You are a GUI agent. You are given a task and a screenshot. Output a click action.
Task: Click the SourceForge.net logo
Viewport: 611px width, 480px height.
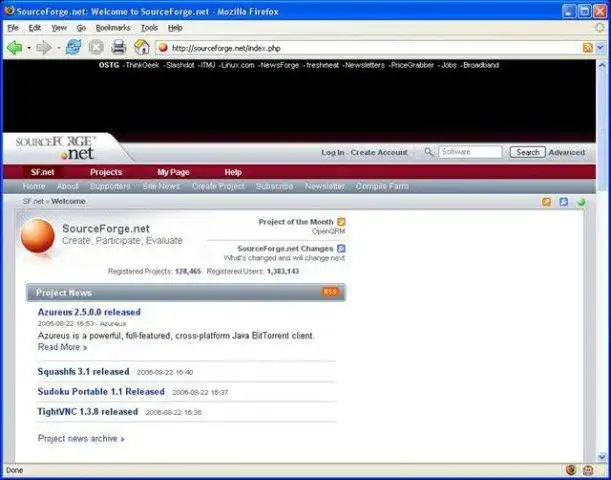[x=55, y=148]
